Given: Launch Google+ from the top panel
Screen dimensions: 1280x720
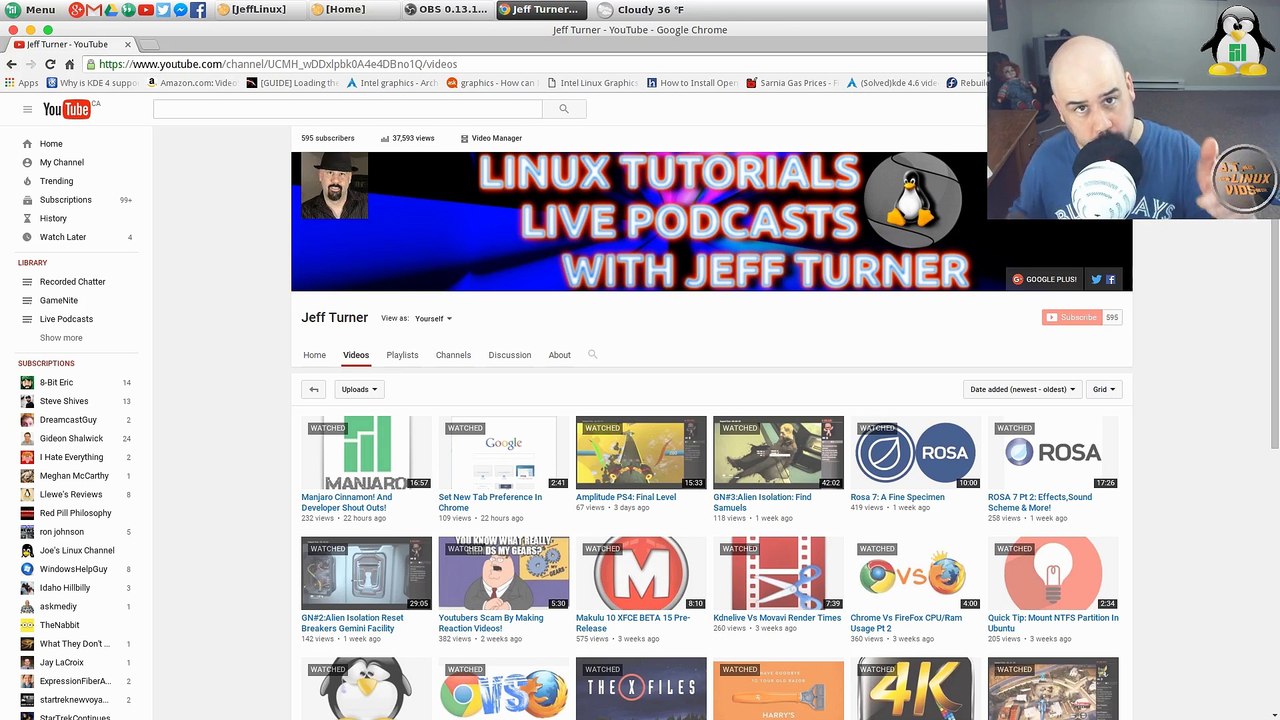Looking at the screenshot, I should point(76,10).
